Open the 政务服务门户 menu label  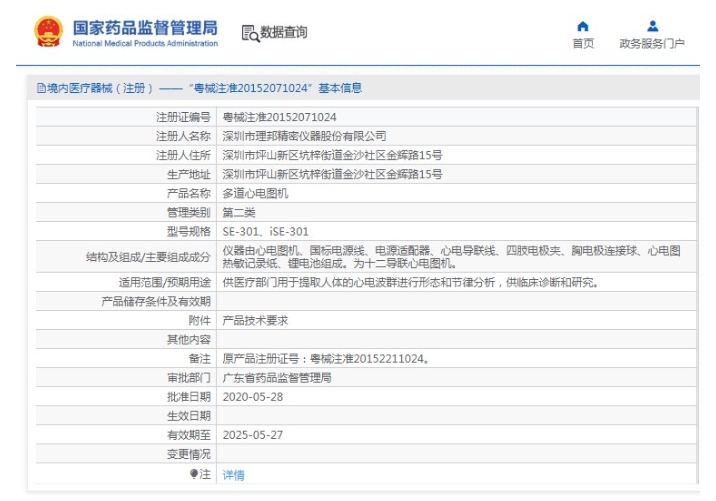click(x=652, y=43)
